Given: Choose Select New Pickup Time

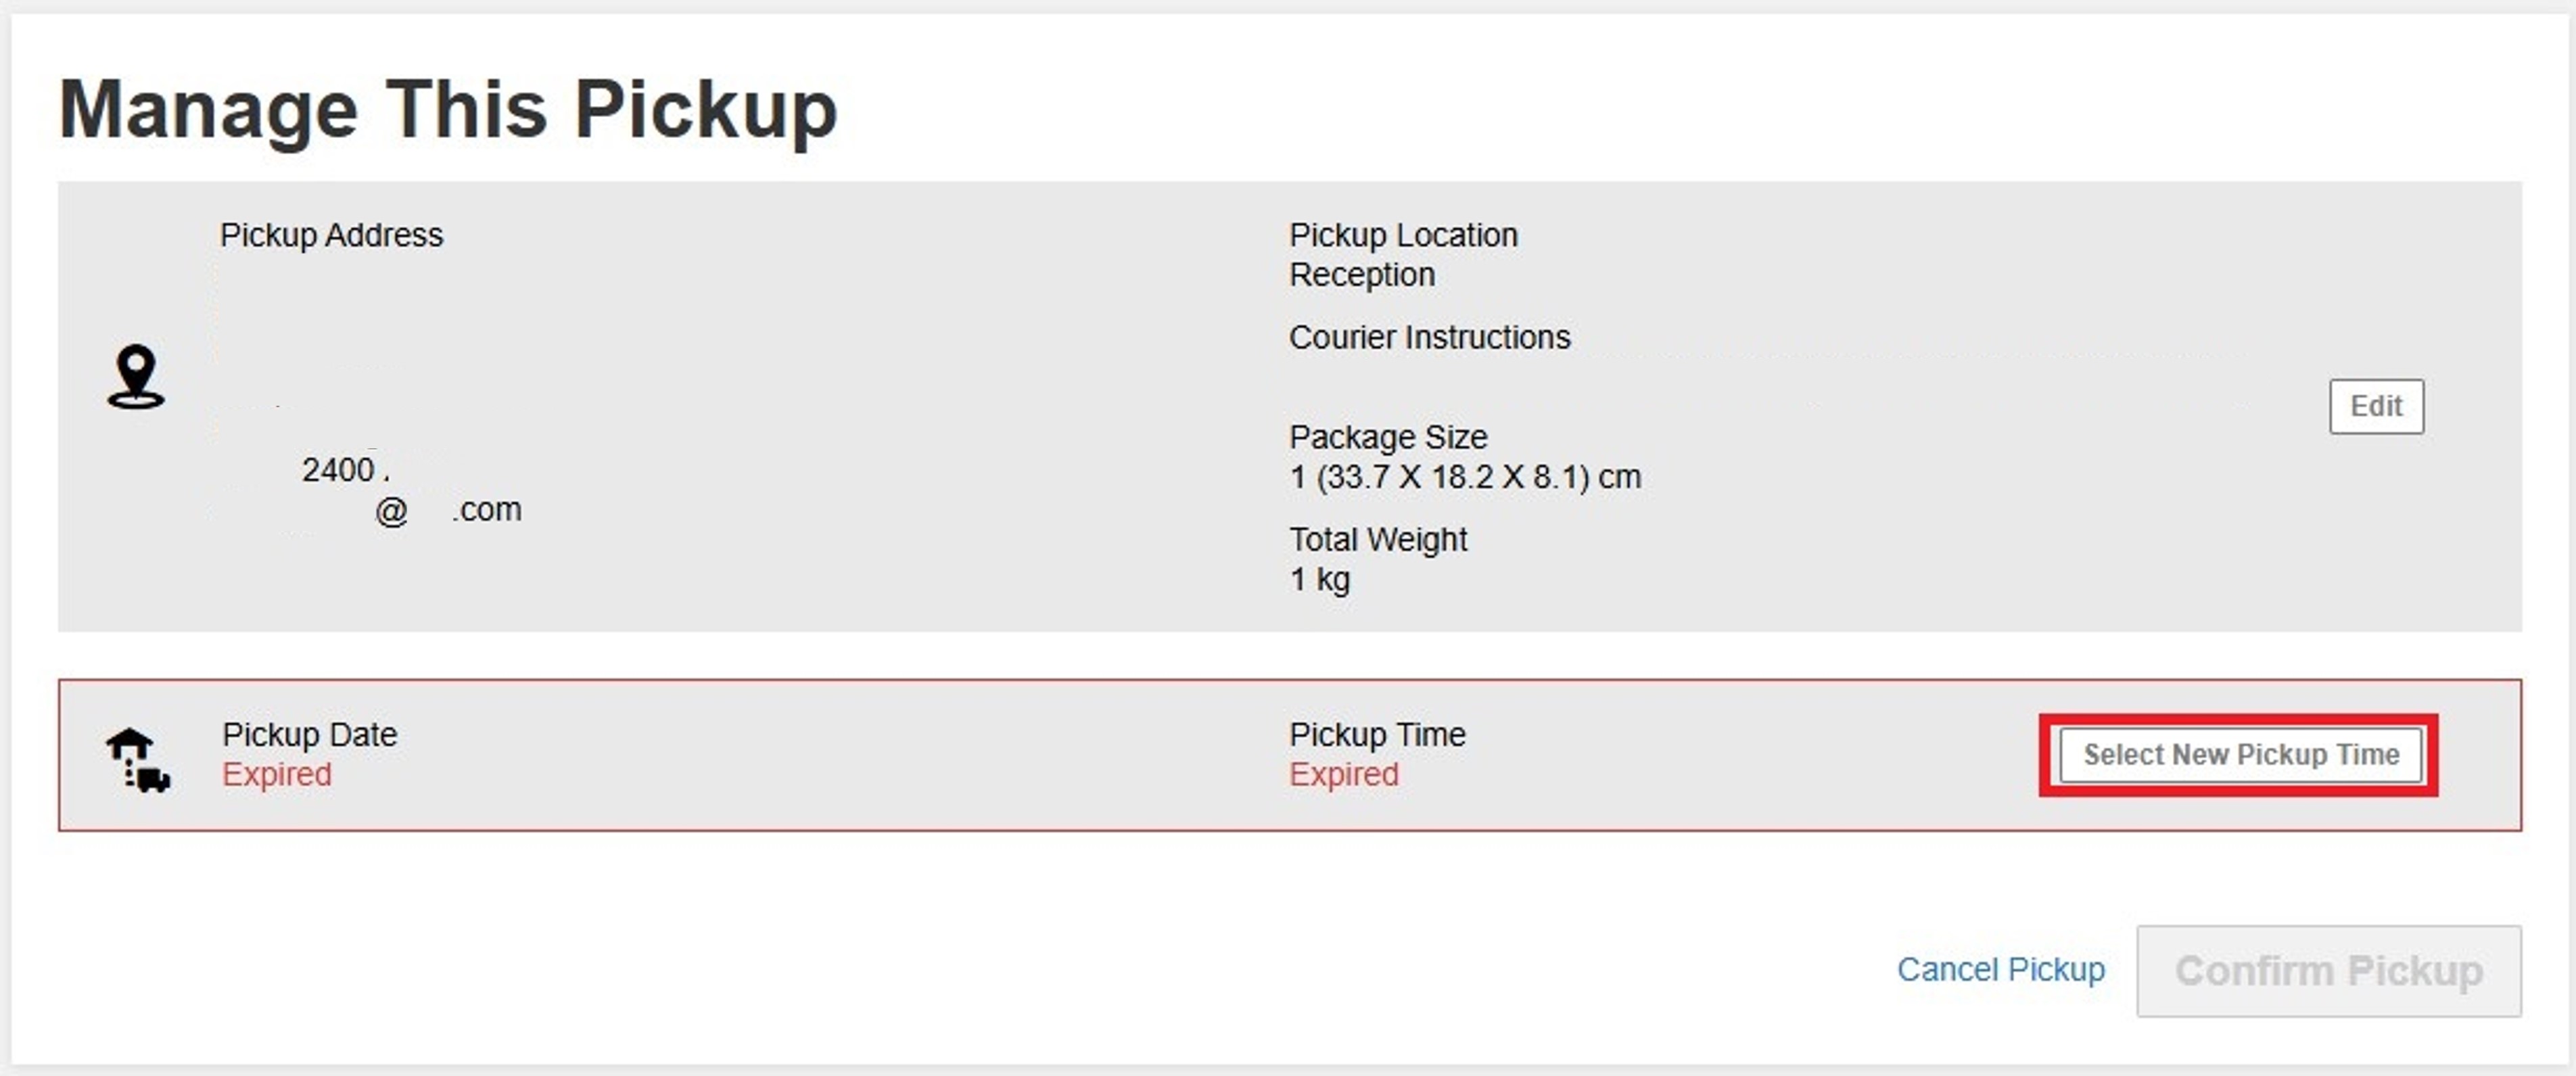Looking at the screenshot, I should click(x=2240, y=755).
